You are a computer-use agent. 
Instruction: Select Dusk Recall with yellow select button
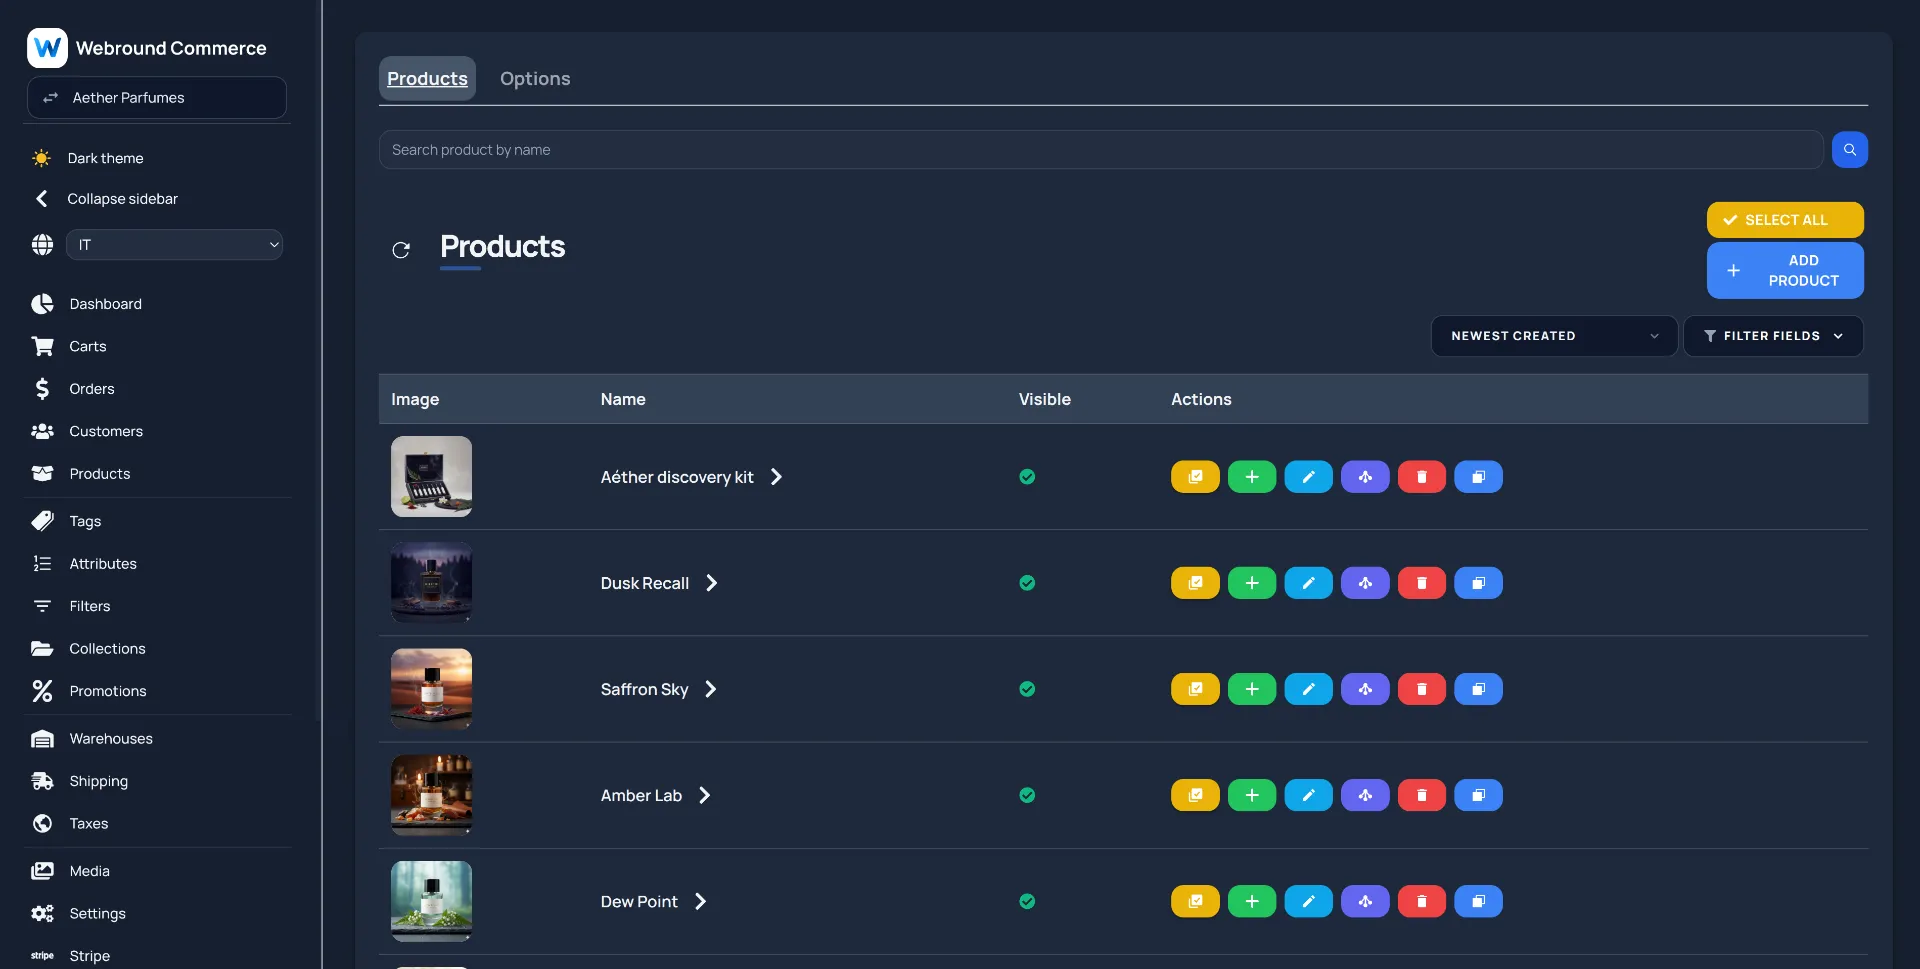click(1195, 583)
